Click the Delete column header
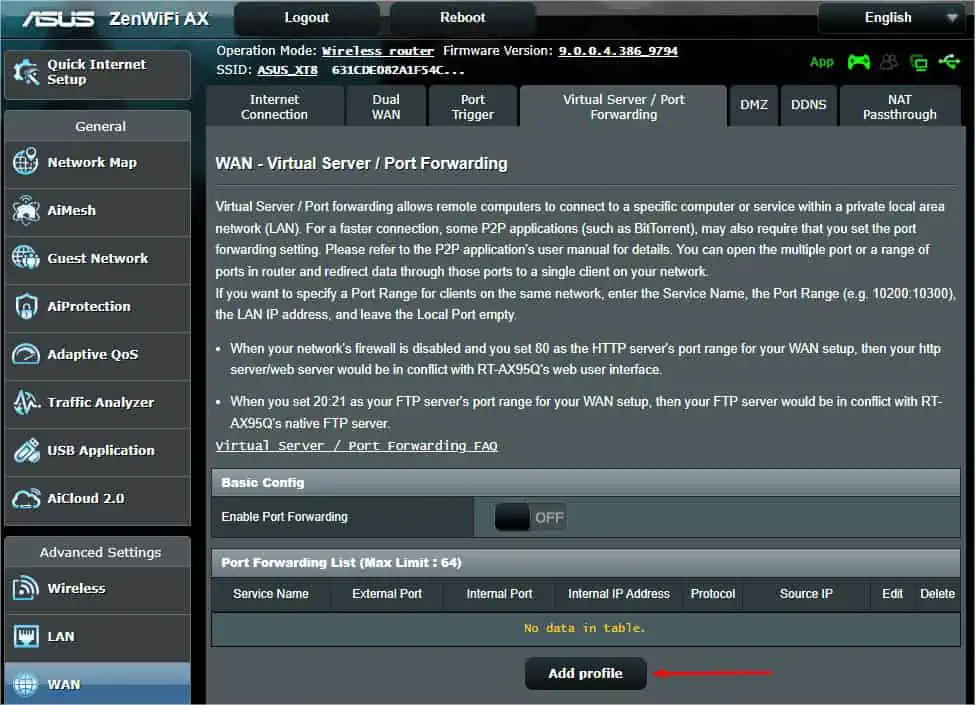This screenshot has height=705, width=975. (x=937, y=594)
